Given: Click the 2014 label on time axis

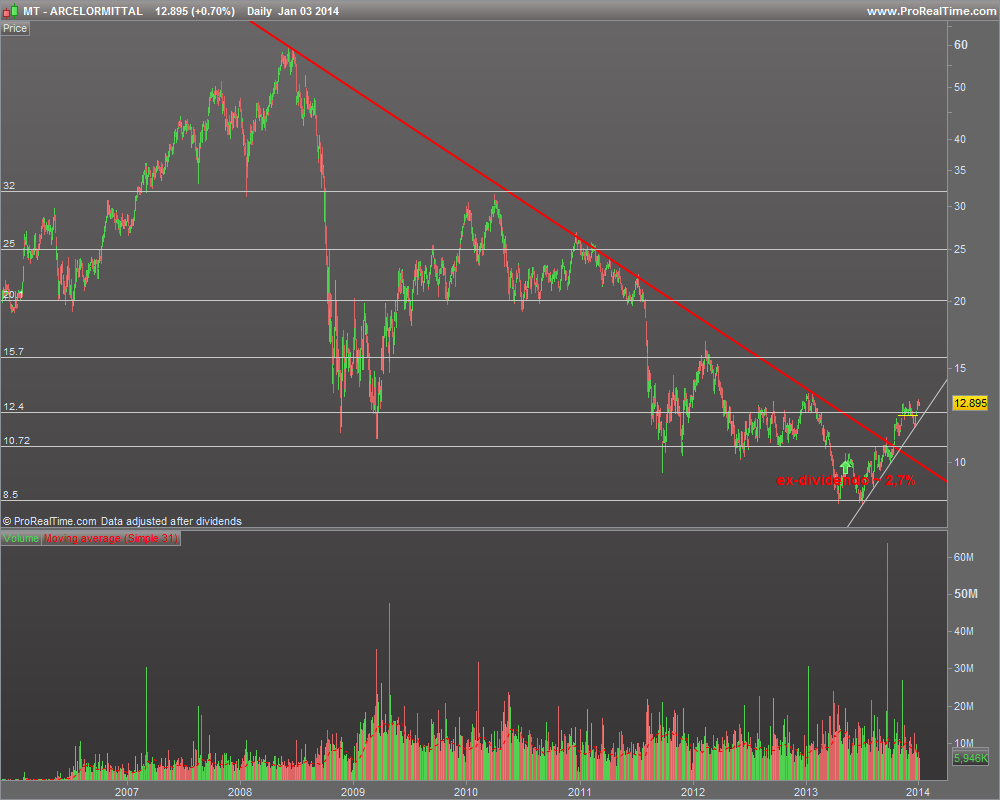Looking at the screenshot, I should tap(918, 792).
